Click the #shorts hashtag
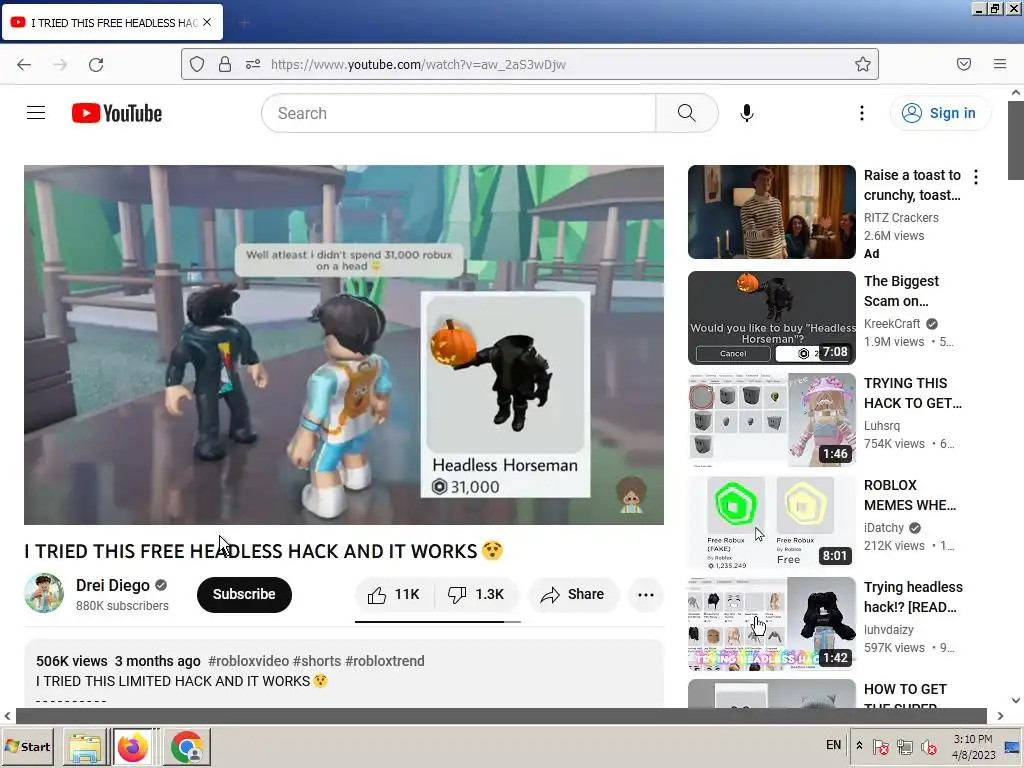Screen dimensions: 1024x768 click(317, 661)
